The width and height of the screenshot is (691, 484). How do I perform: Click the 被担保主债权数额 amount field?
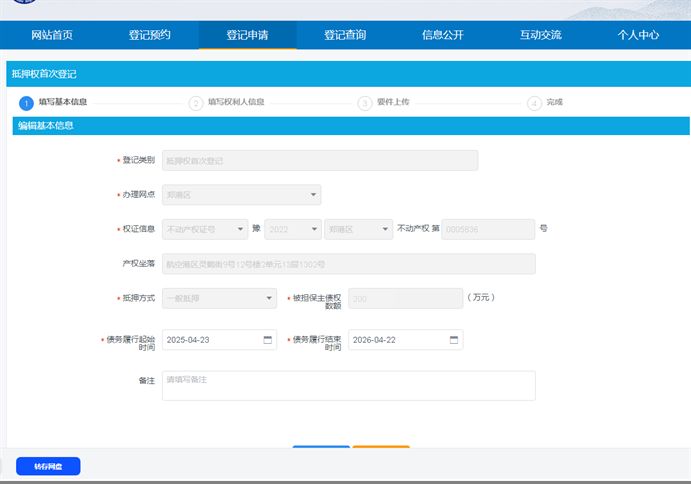click(405, 298)
